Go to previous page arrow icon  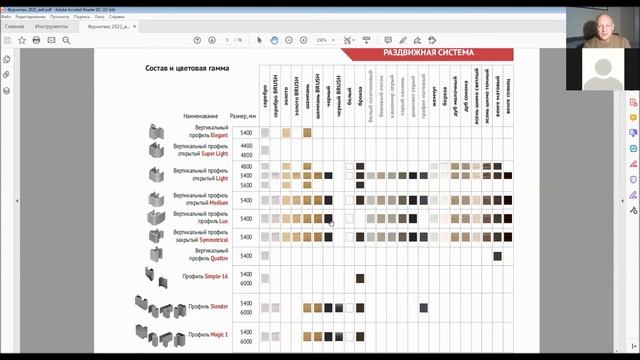(x=197, y=40)
